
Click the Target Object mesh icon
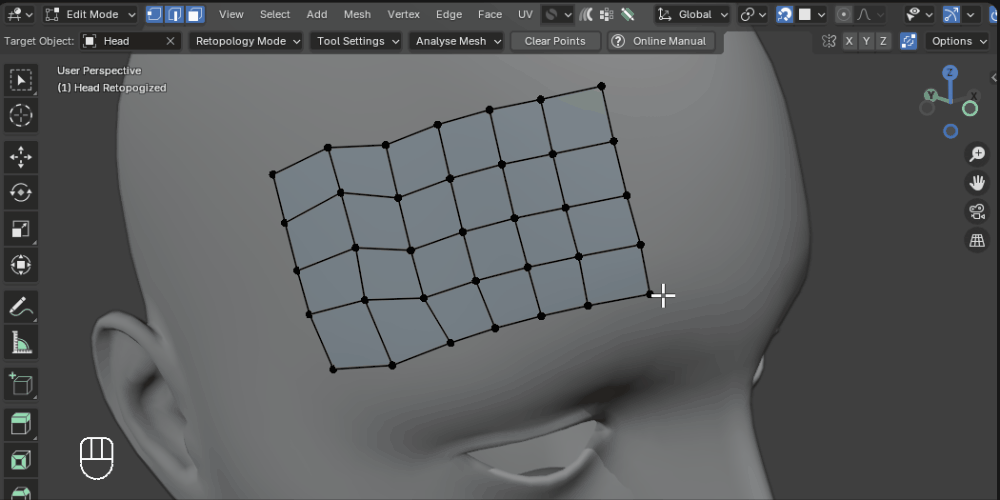pos(90,41)
